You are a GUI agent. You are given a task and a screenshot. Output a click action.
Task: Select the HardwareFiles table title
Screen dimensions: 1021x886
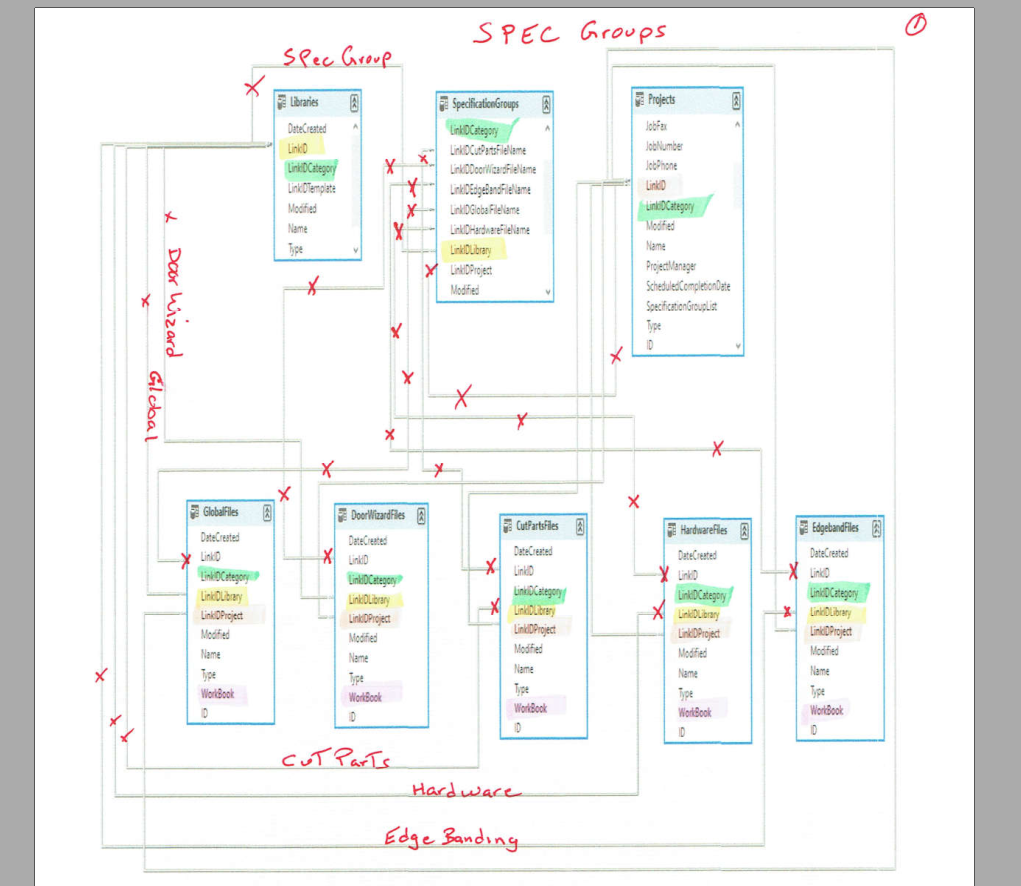(x=703, y=530)
